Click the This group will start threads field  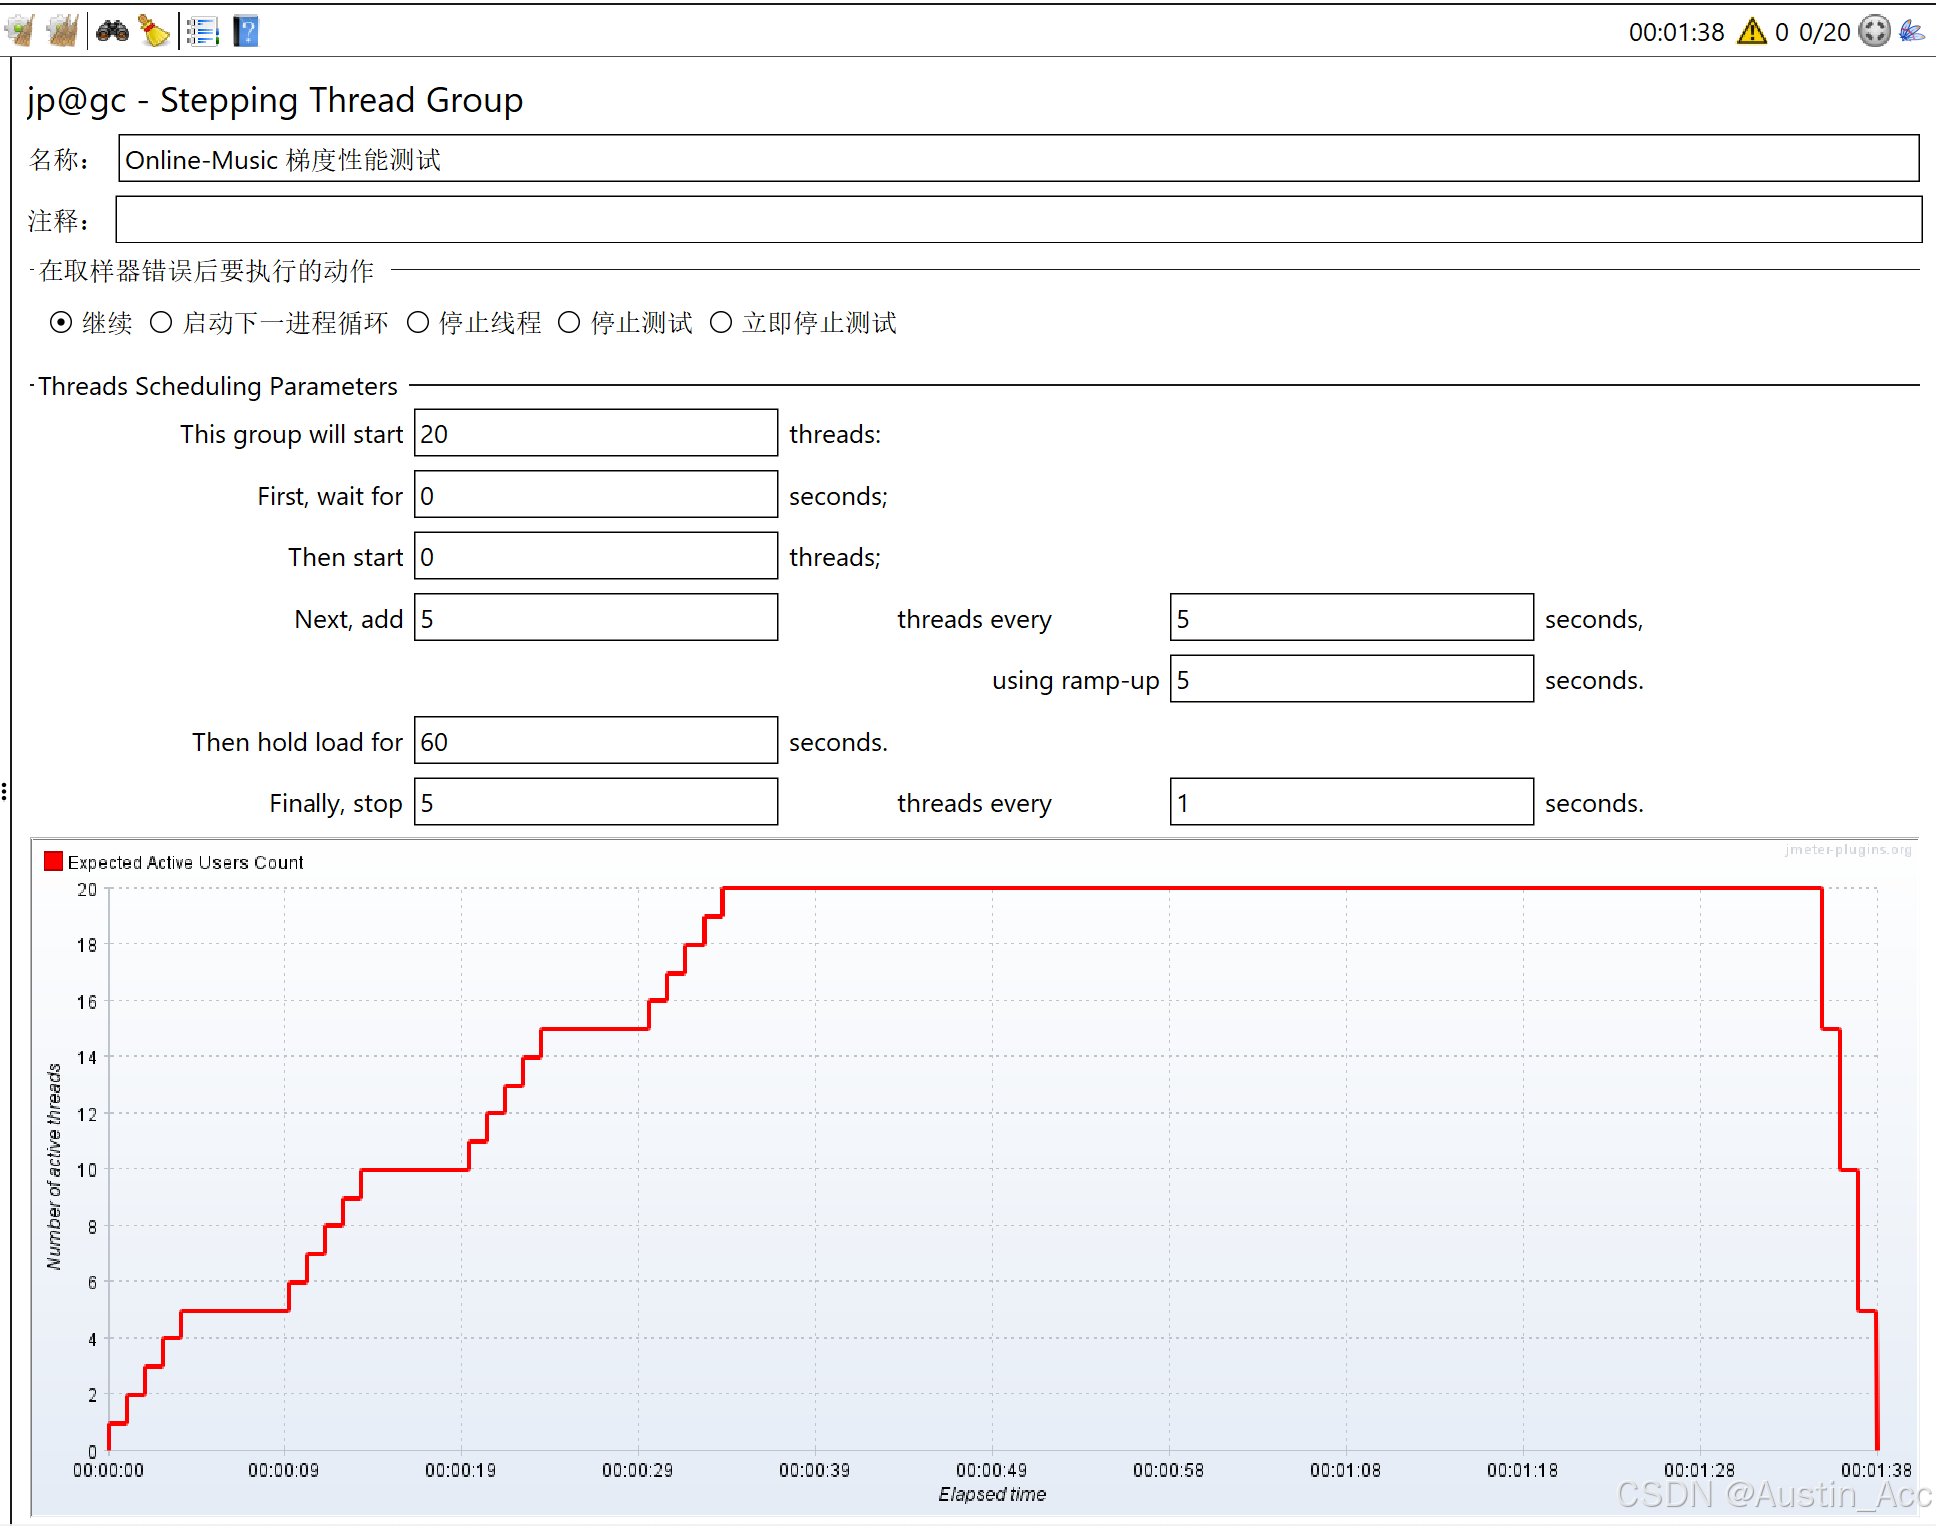pyautogui.click(x=596, y=433)
